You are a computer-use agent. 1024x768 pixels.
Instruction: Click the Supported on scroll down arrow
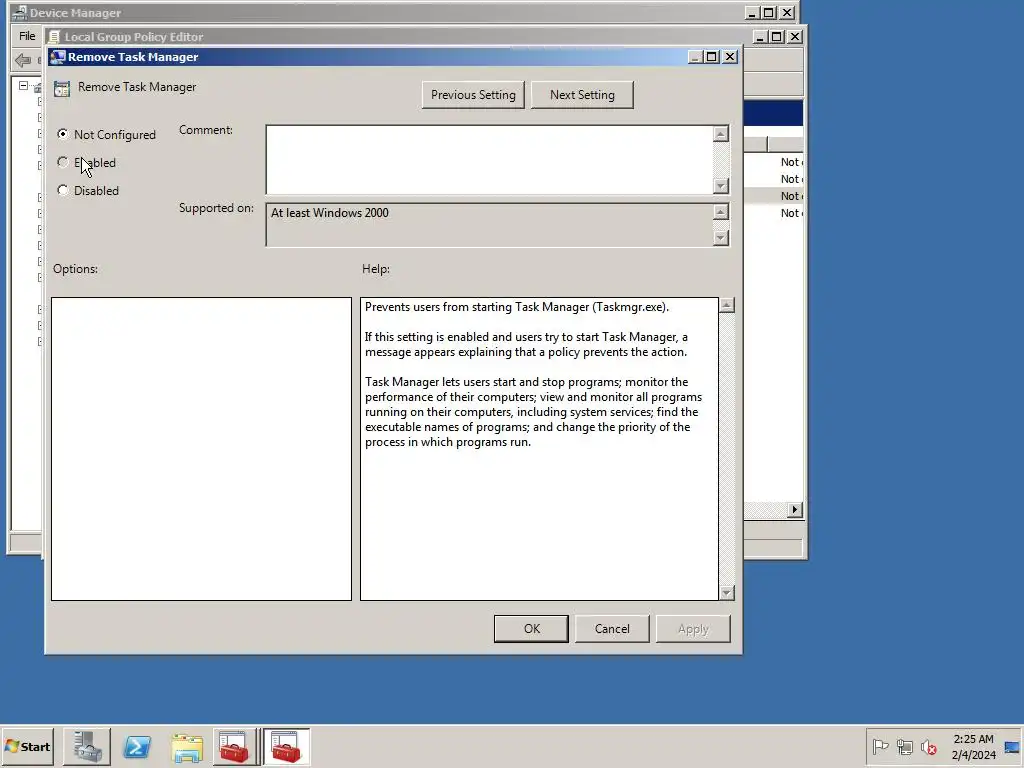click(720, 238)
